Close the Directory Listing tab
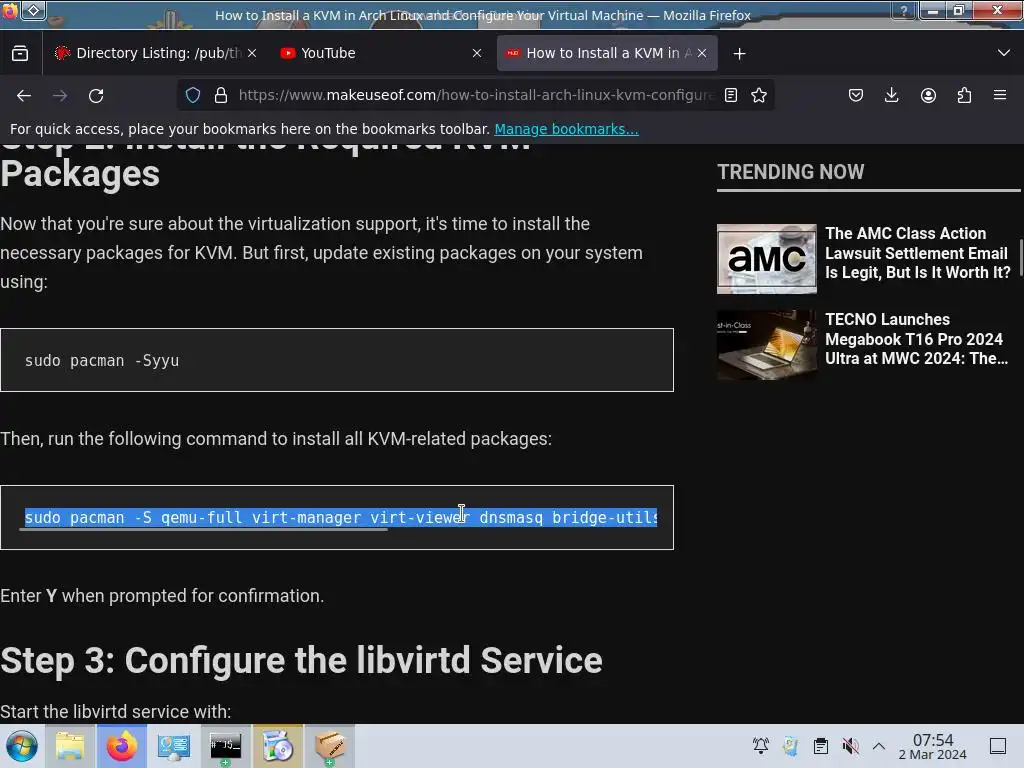 (252, 53)
